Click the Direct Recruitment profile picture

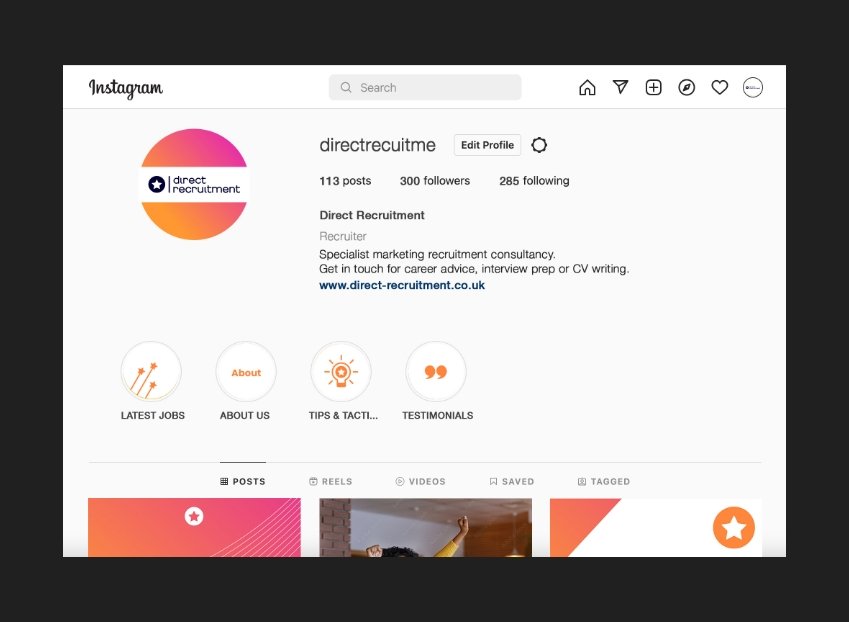click(194, 184)
